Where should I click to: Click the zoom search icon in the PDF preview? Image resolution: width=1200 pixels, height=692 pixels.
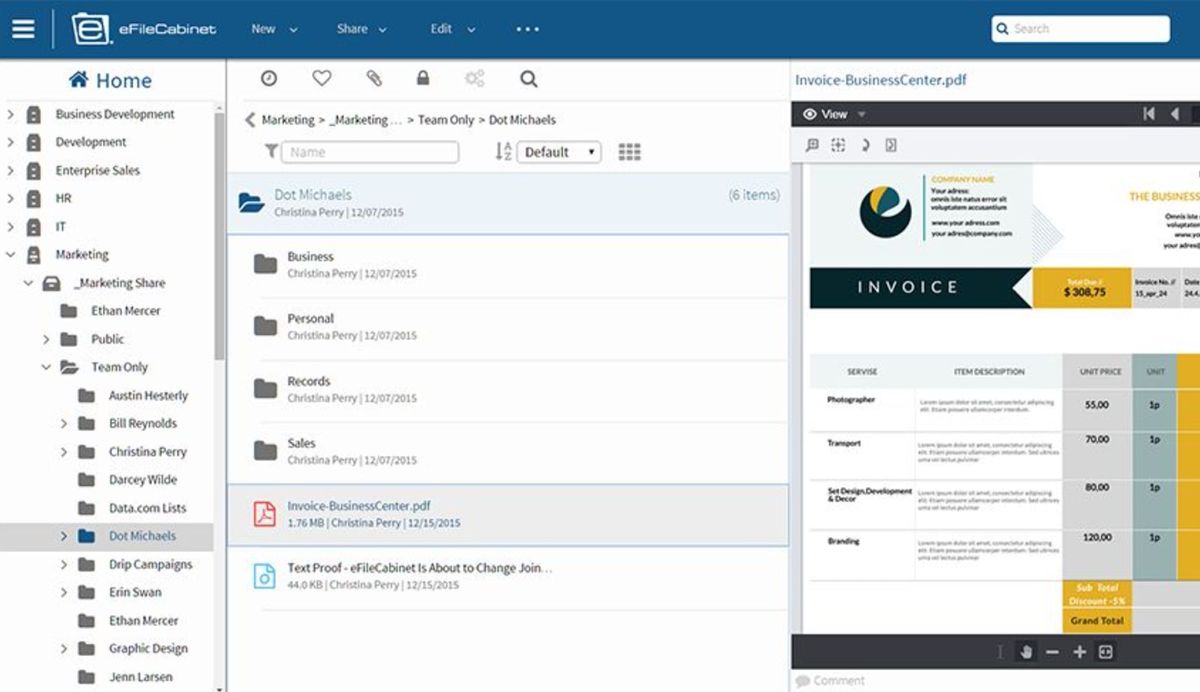click(814, 145)
